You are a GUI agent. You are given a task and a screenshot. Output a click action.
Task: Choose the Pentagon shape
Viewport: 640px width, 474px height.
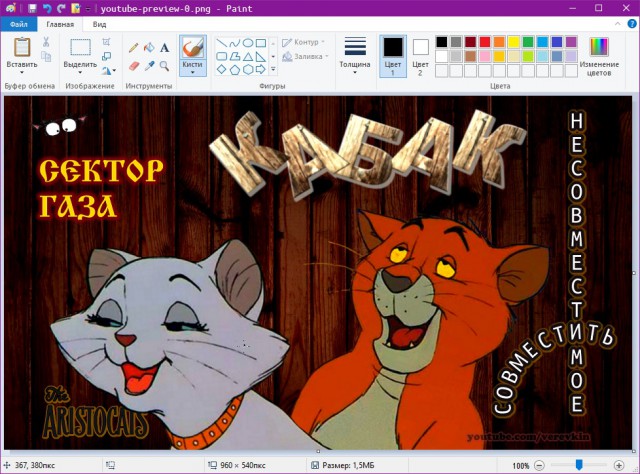click(x=234, y=69)
